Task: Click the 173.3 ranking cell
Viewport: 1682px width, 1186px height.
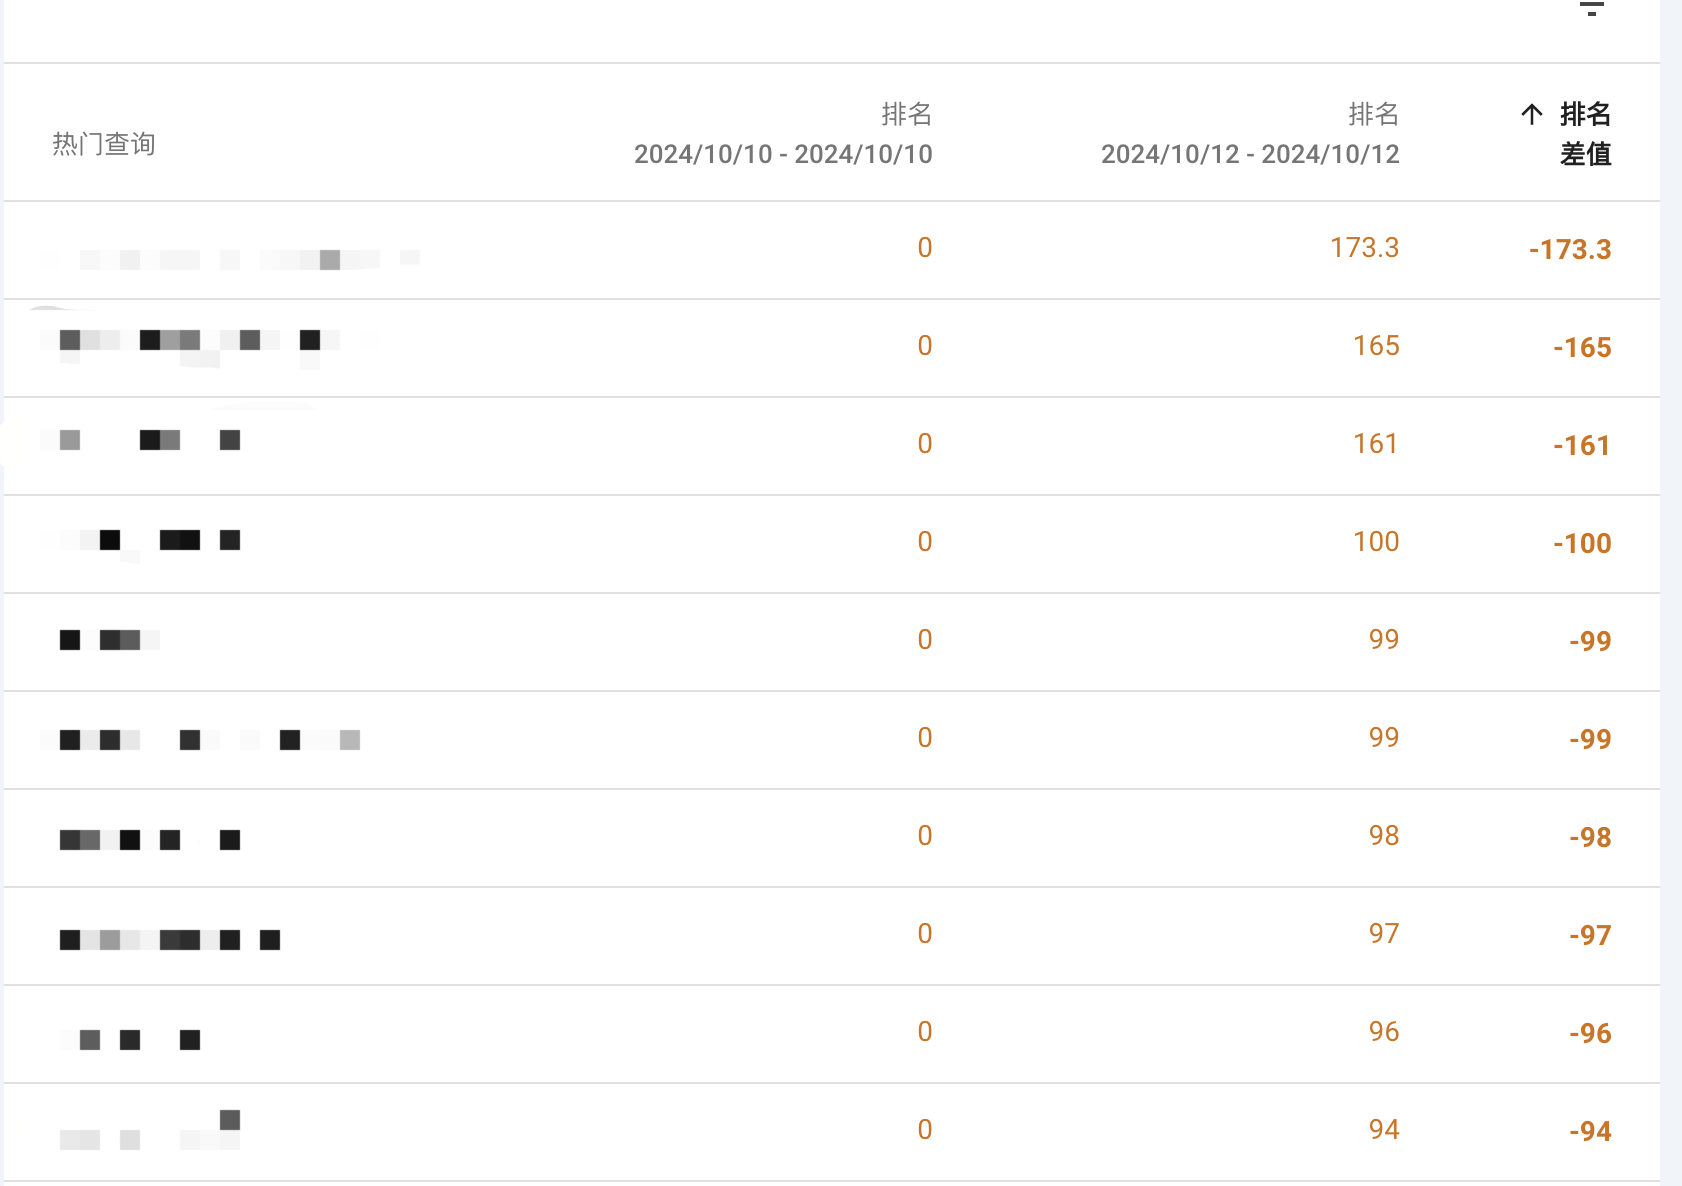Action: 1364,247
